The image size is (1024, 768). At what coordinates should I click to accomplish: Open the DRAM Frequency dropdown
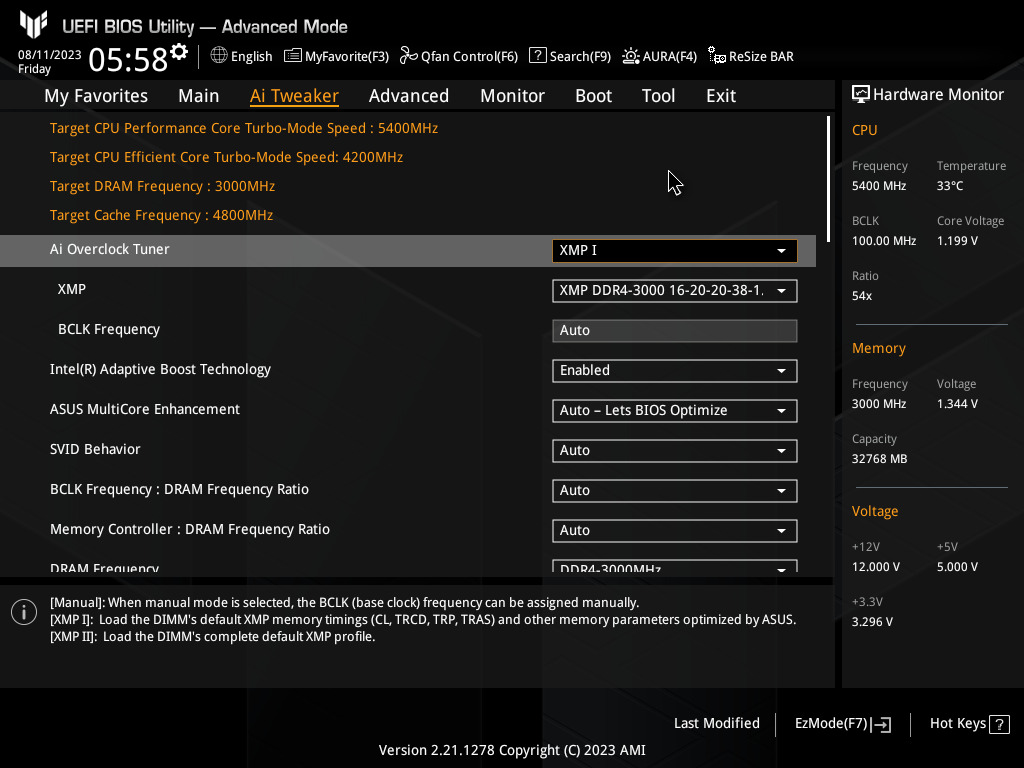(675, 566)
